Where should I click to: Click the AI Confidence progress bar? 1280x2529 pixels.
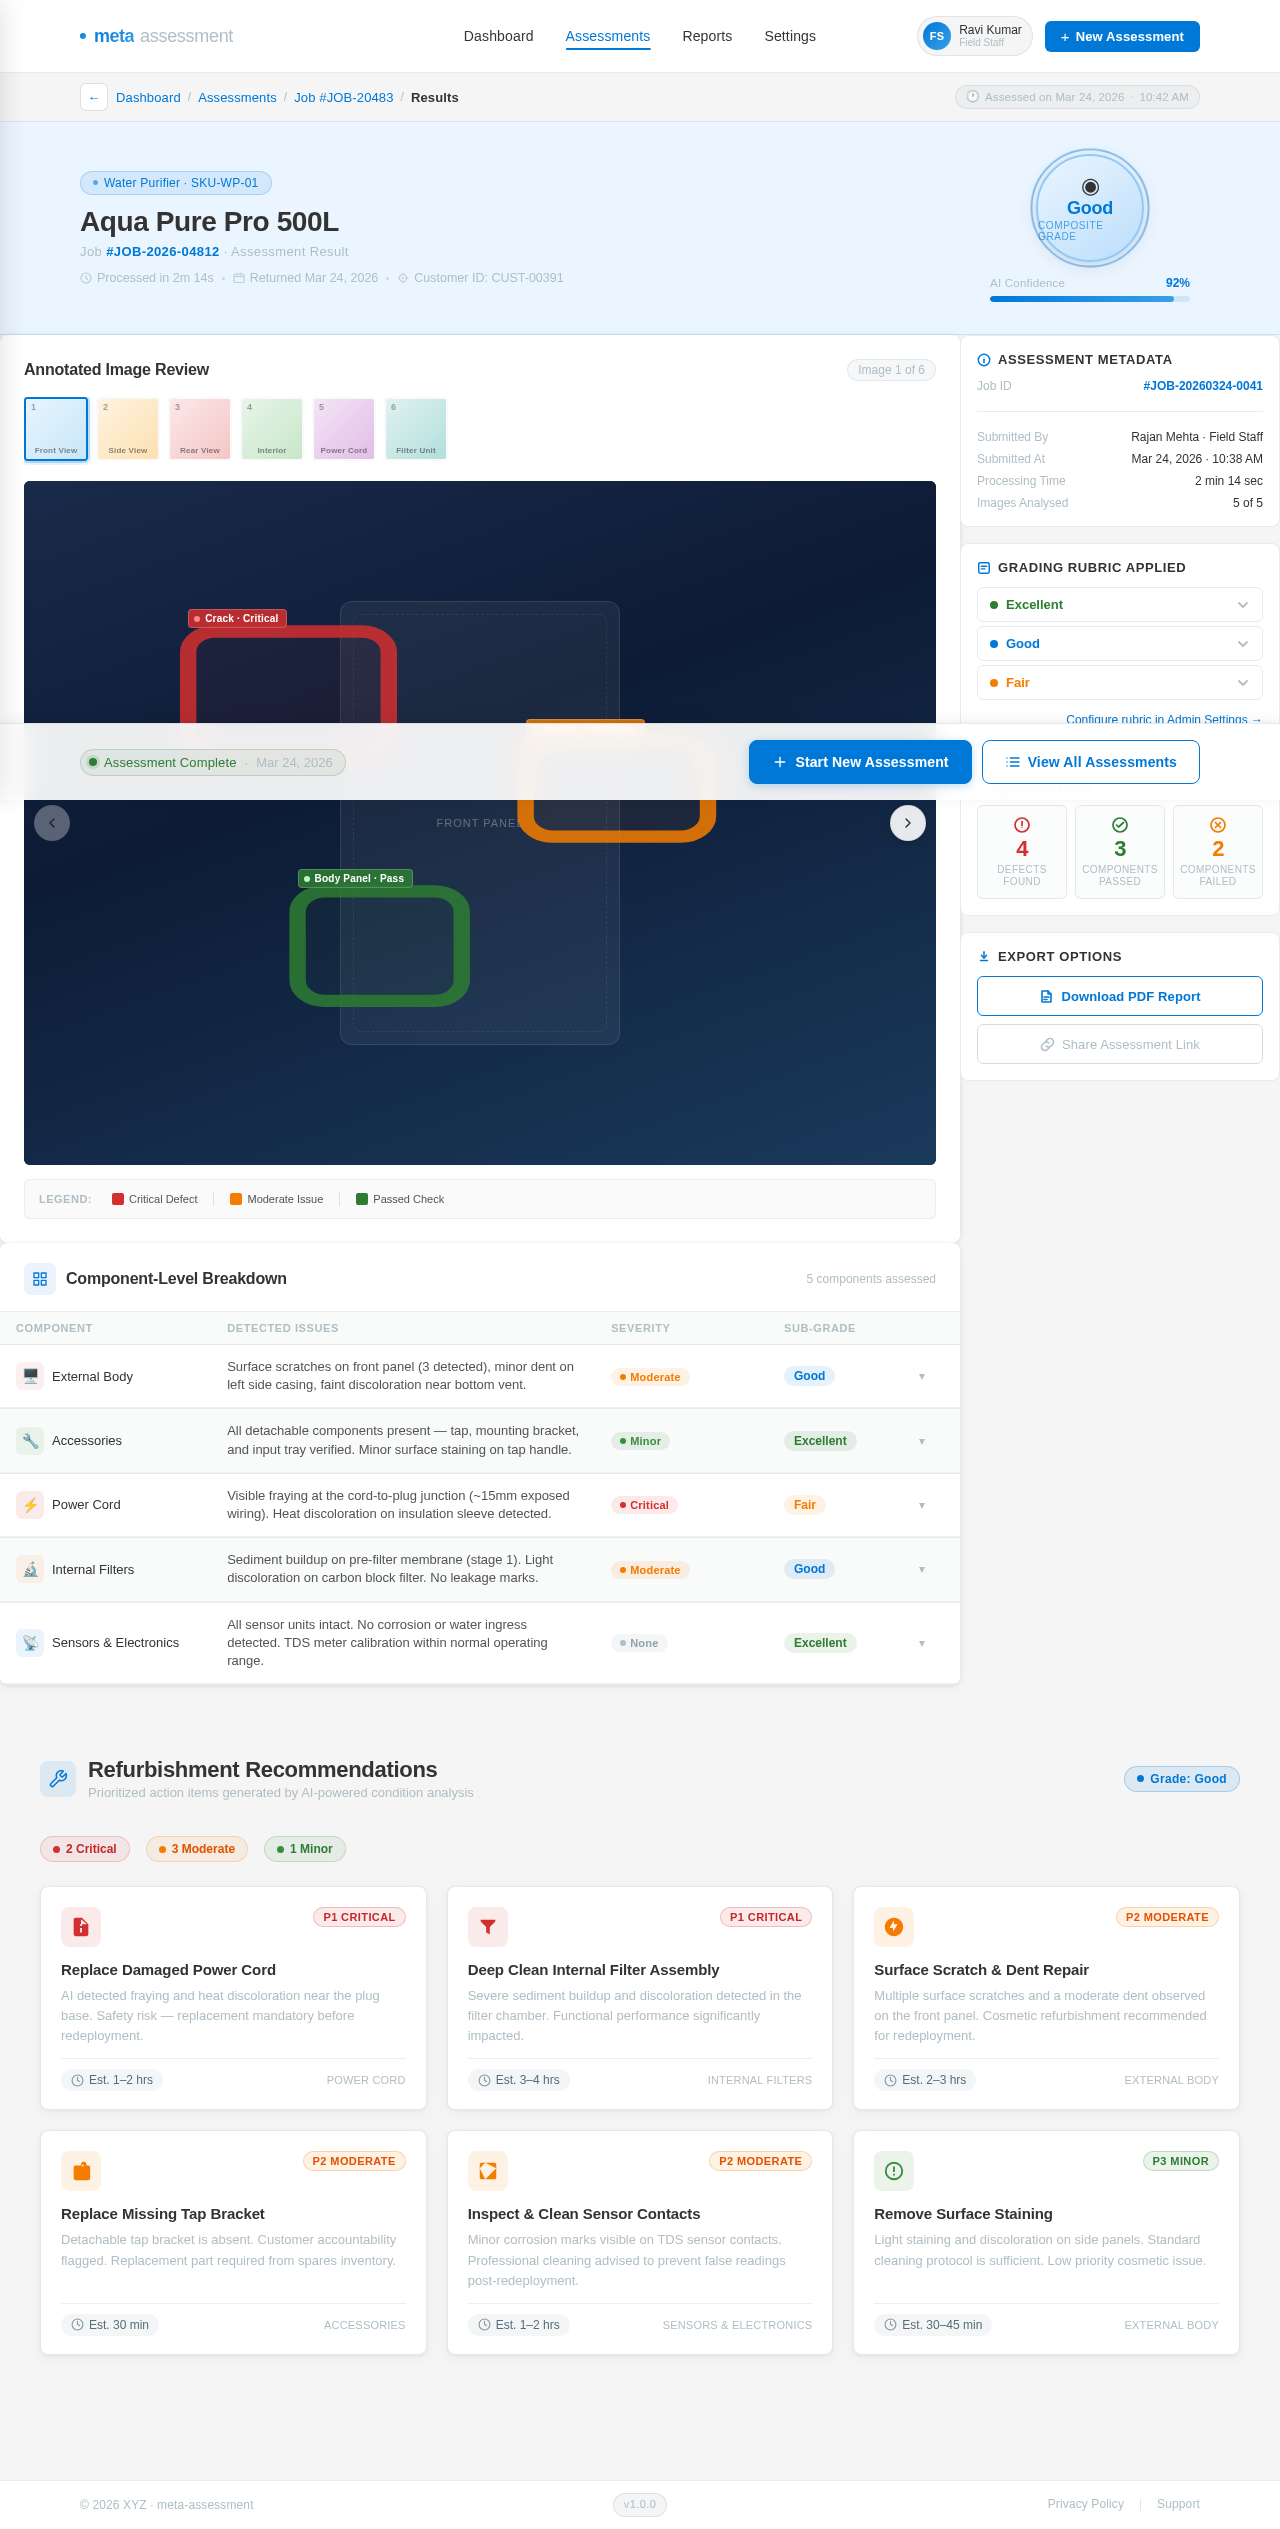[x=1090, y=299]
